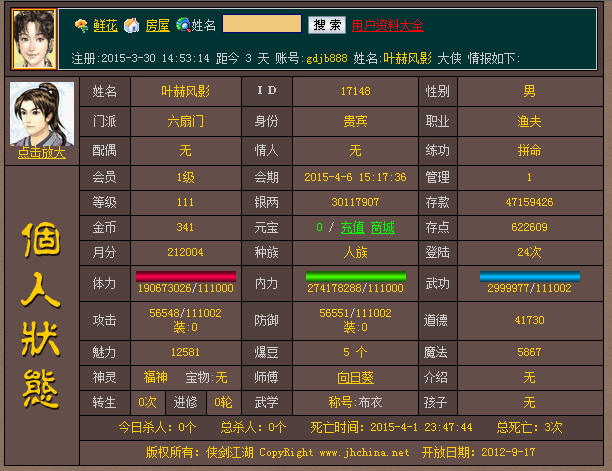Select the membership level 1级

[x=186, y=178]
